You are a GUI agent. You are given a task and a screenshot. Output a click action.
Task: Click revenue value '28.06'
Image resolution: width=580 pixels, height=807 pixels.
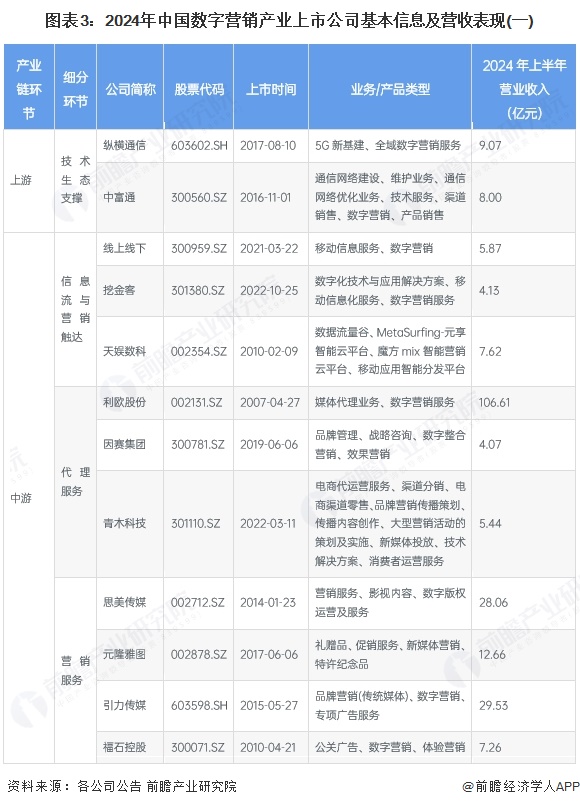point(493,602)
